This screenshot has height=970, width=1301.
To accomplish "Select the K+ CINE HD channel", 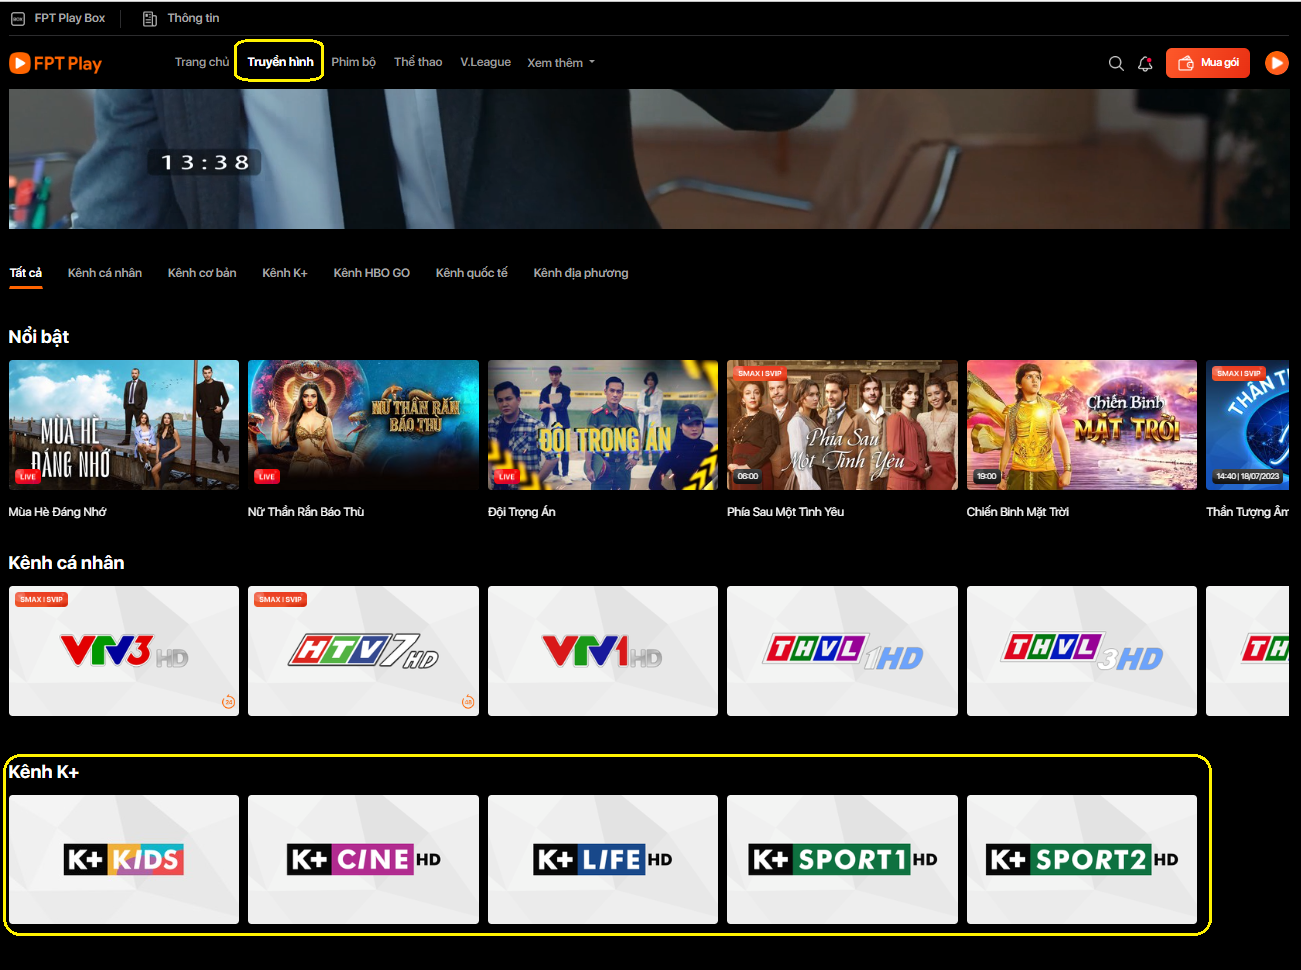I will pos(363,859).
